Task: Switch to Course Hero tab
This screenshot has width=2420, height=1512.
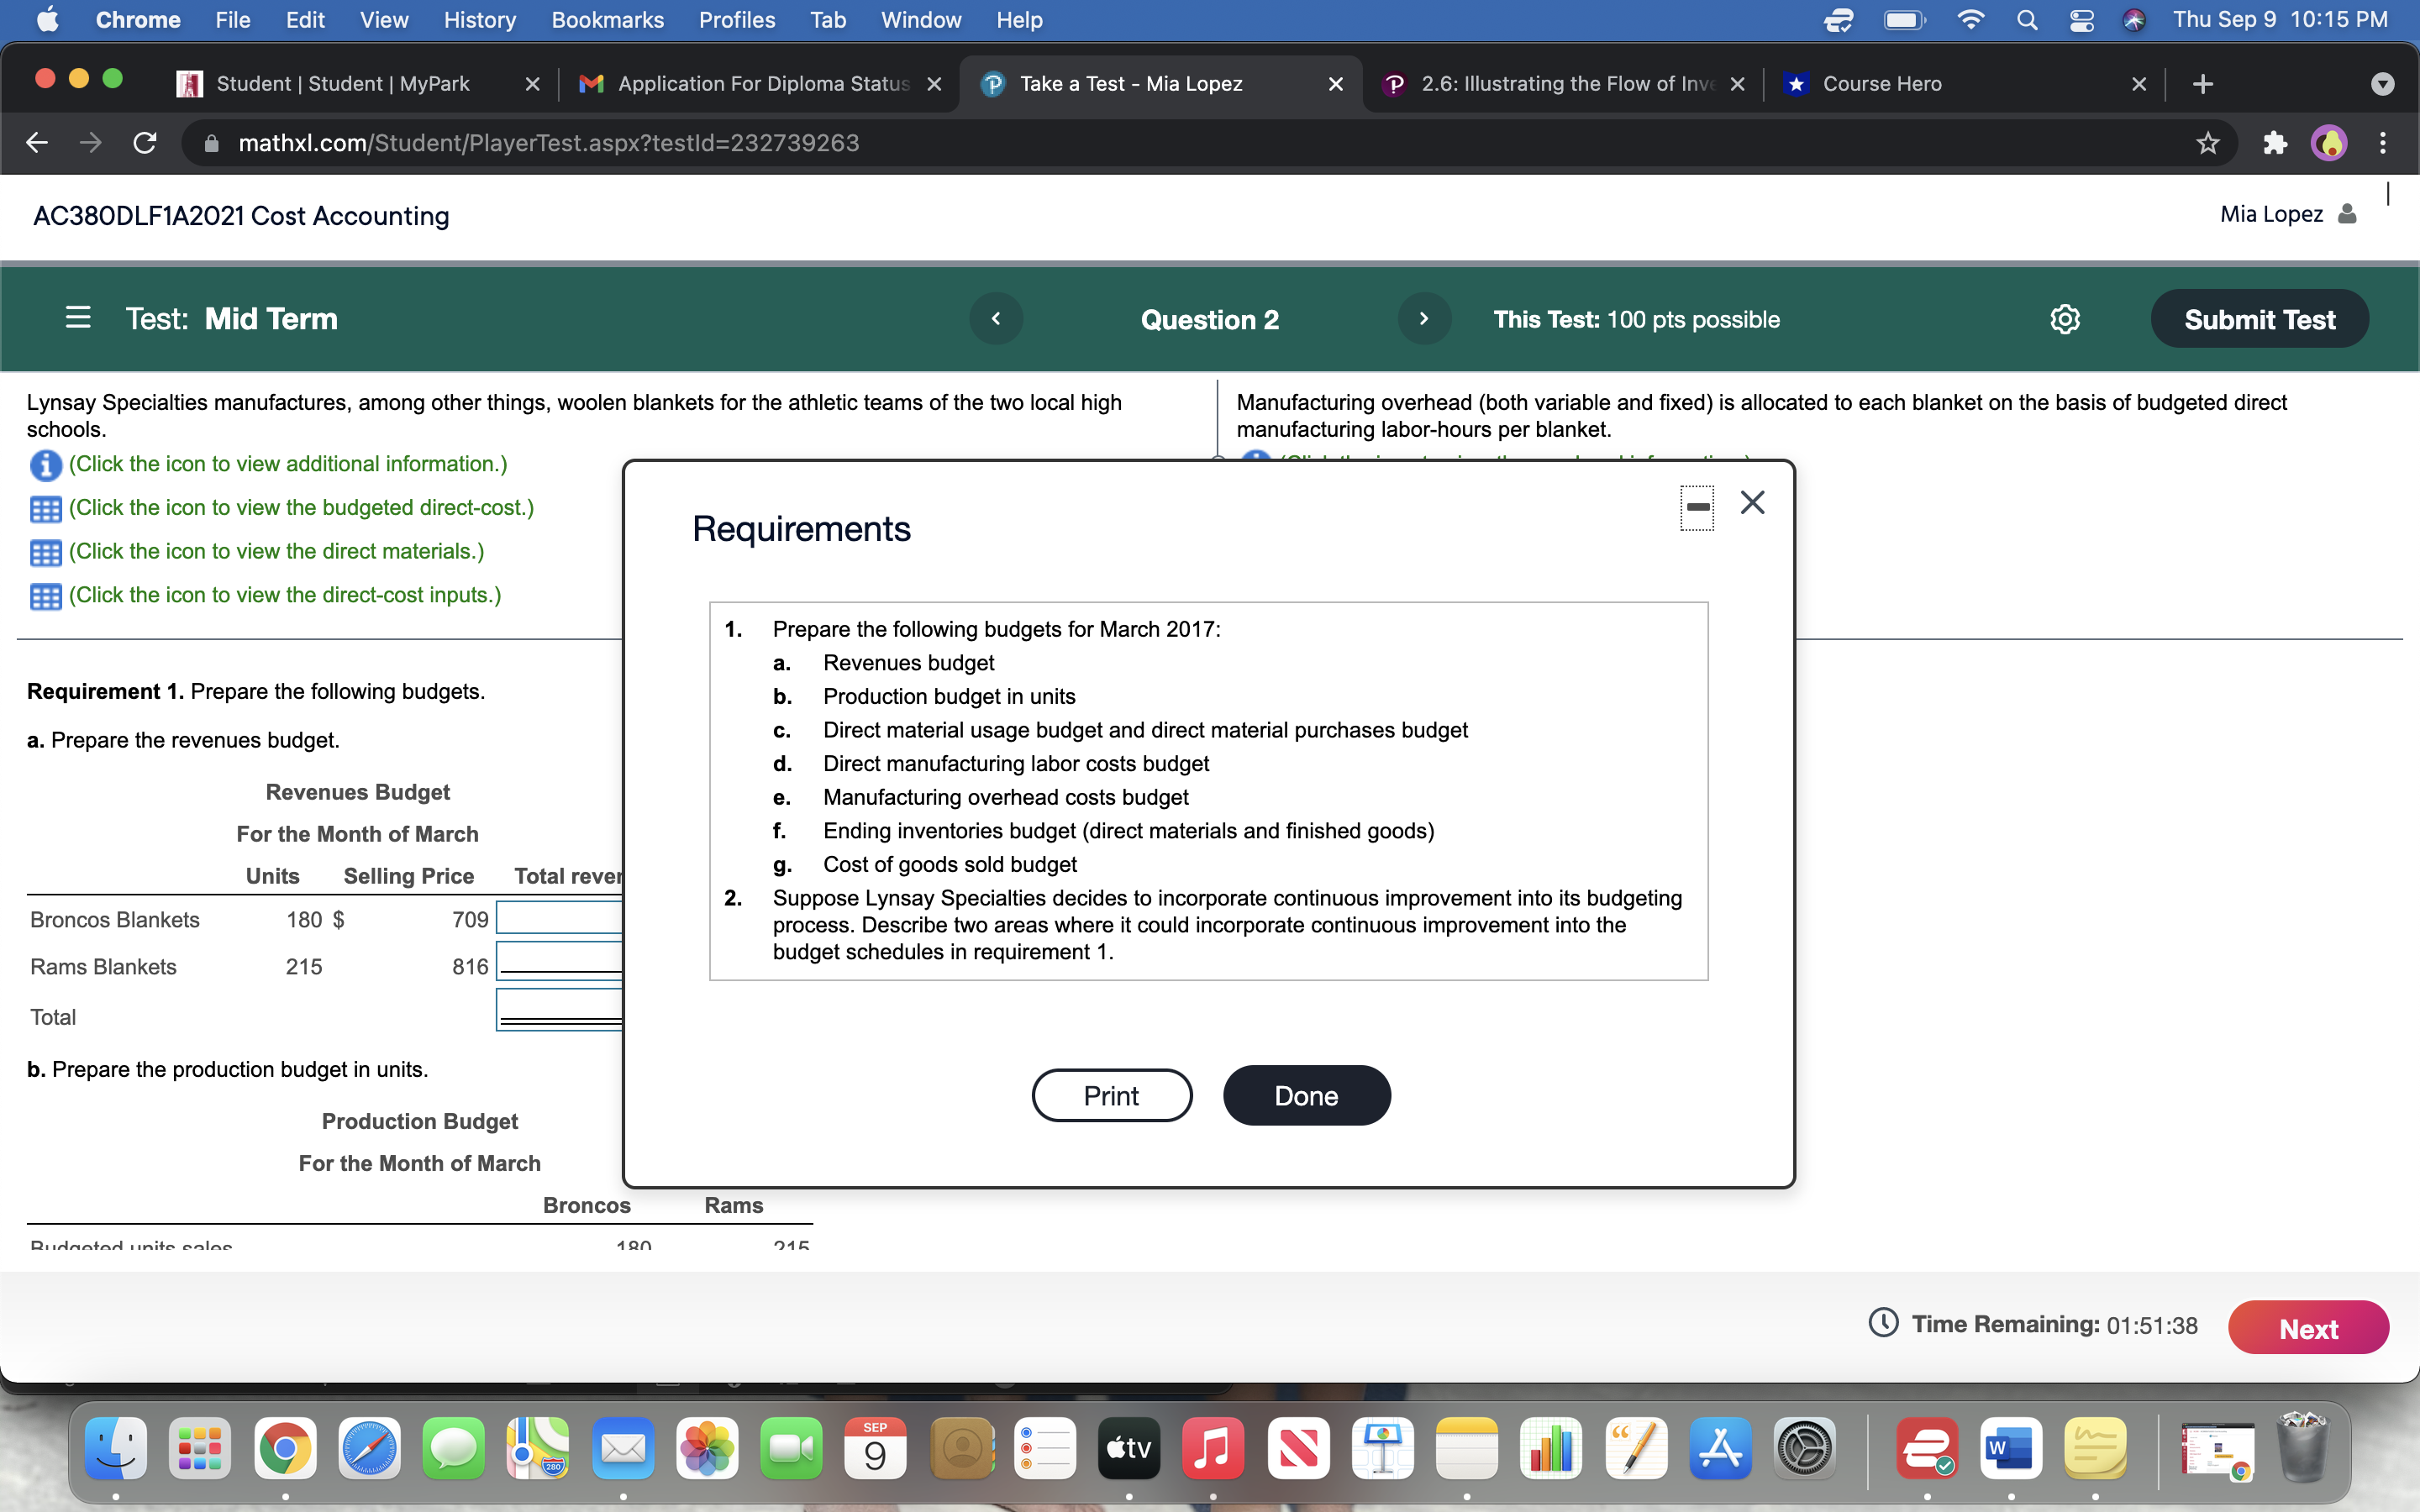Action: pyautogui.click(x=1881, y=84)
